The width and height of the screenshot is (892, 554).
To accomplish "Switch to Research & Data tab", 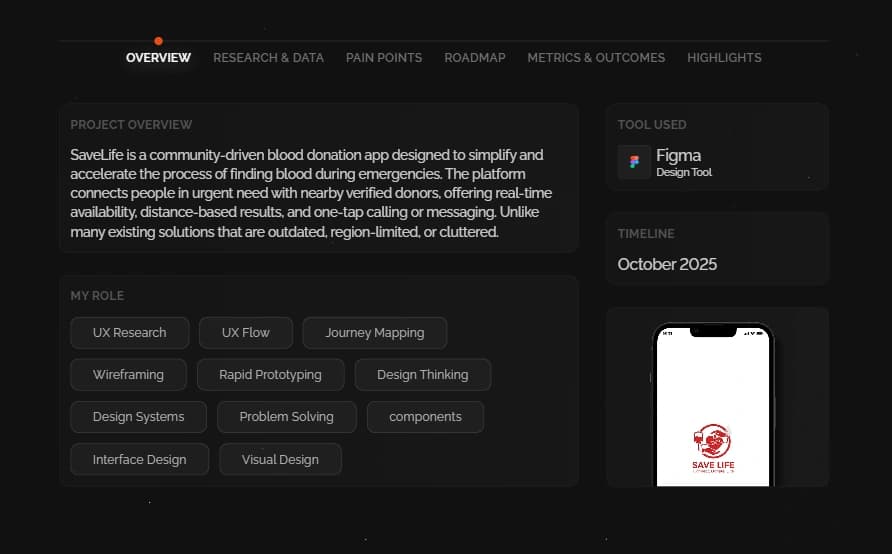I will tap(269, 57).
